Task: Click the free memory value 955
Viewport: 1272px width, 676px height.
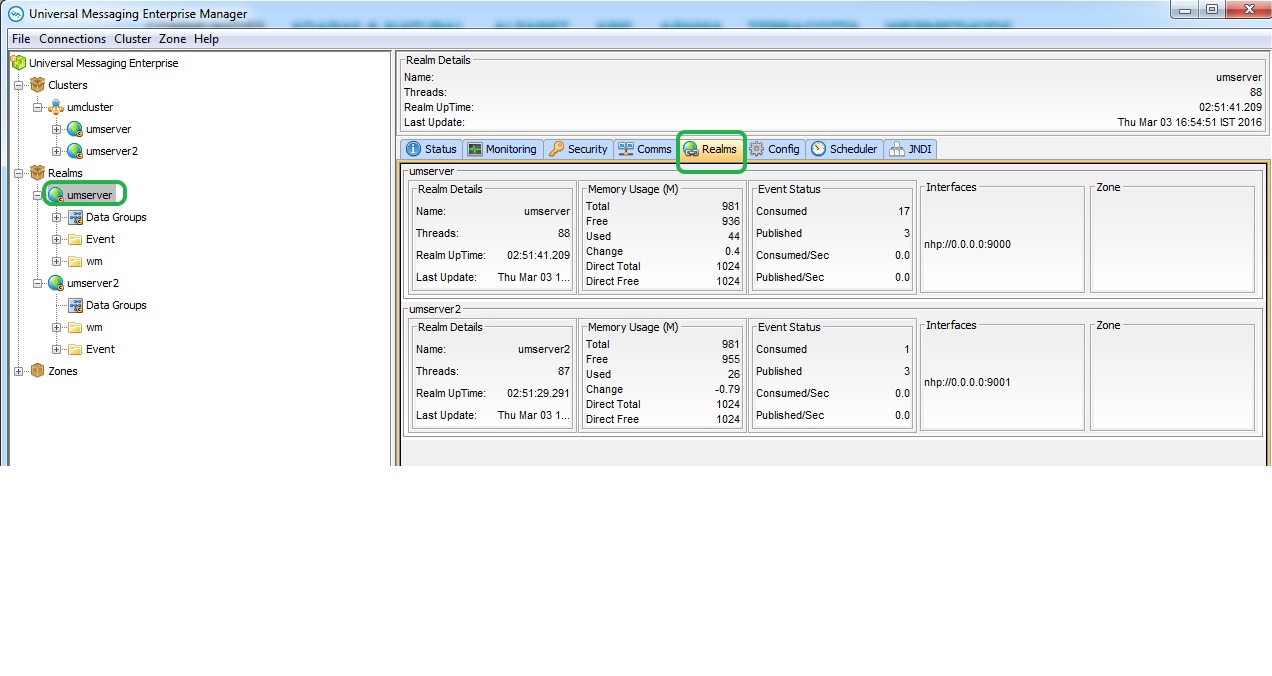Action: click(x=731, y=359)
